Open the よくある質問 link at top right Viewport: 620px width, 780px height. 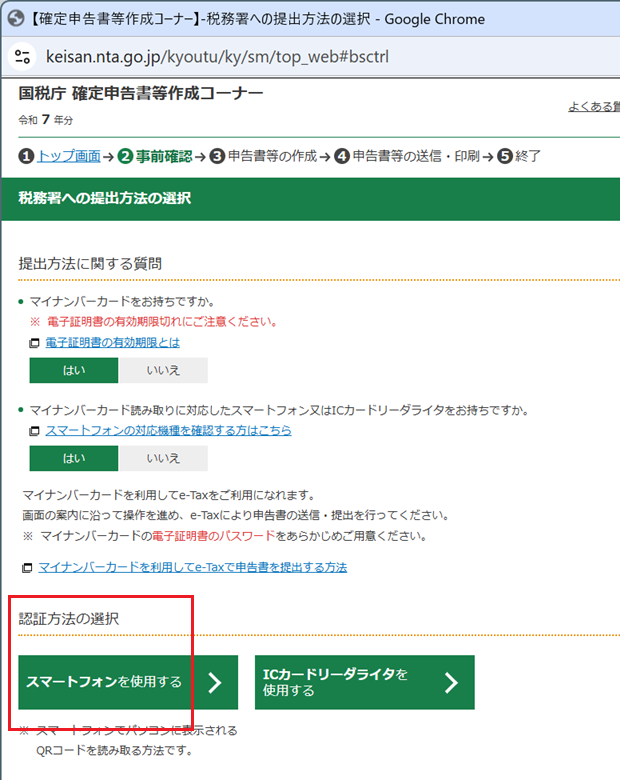[593, 106]
